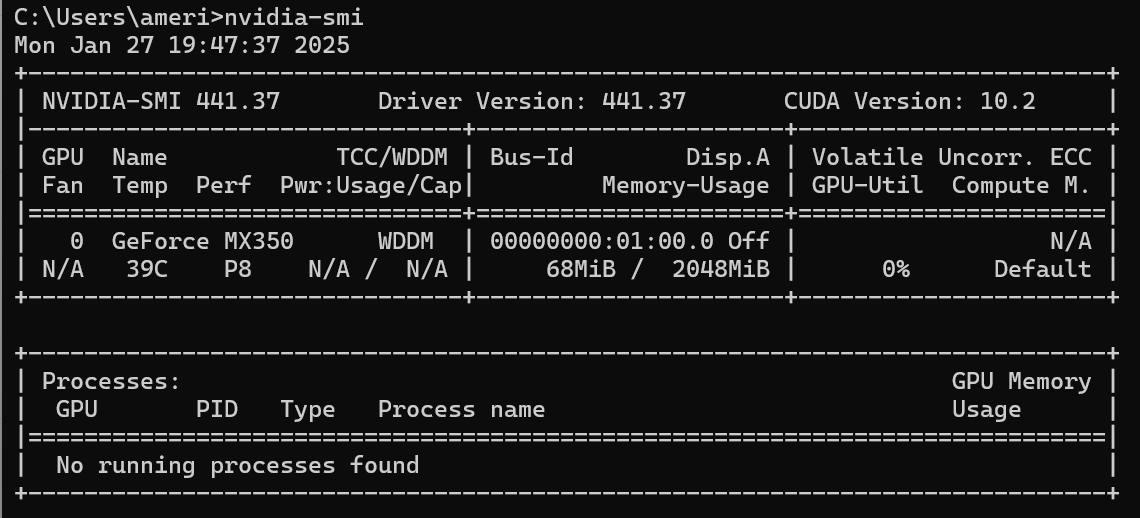
Task: Click the GPU Memory column header
Action: (x=1021, y=381)
